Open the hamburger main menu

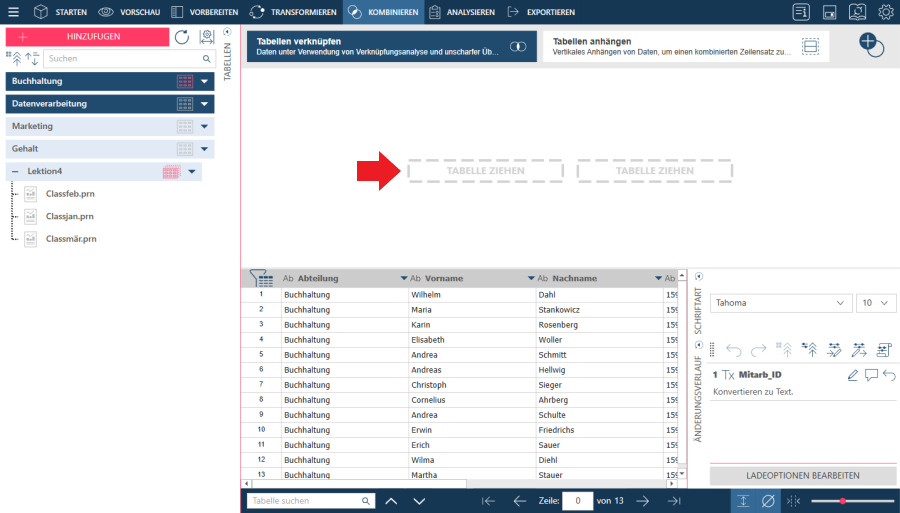(x=13, y=12)
